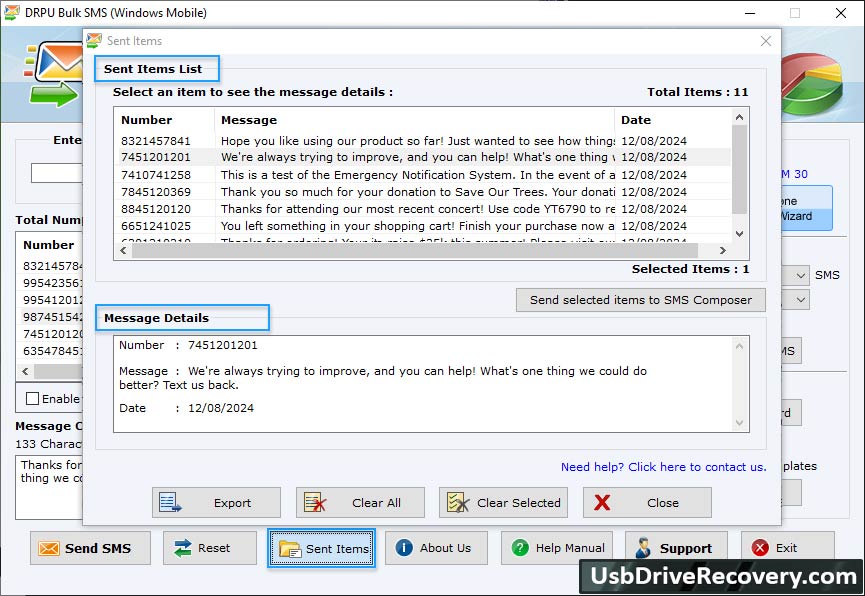Image resolution: width=865 pixels, height=596 pixels.
Task: Click the Exit button text
Action: 786,548
